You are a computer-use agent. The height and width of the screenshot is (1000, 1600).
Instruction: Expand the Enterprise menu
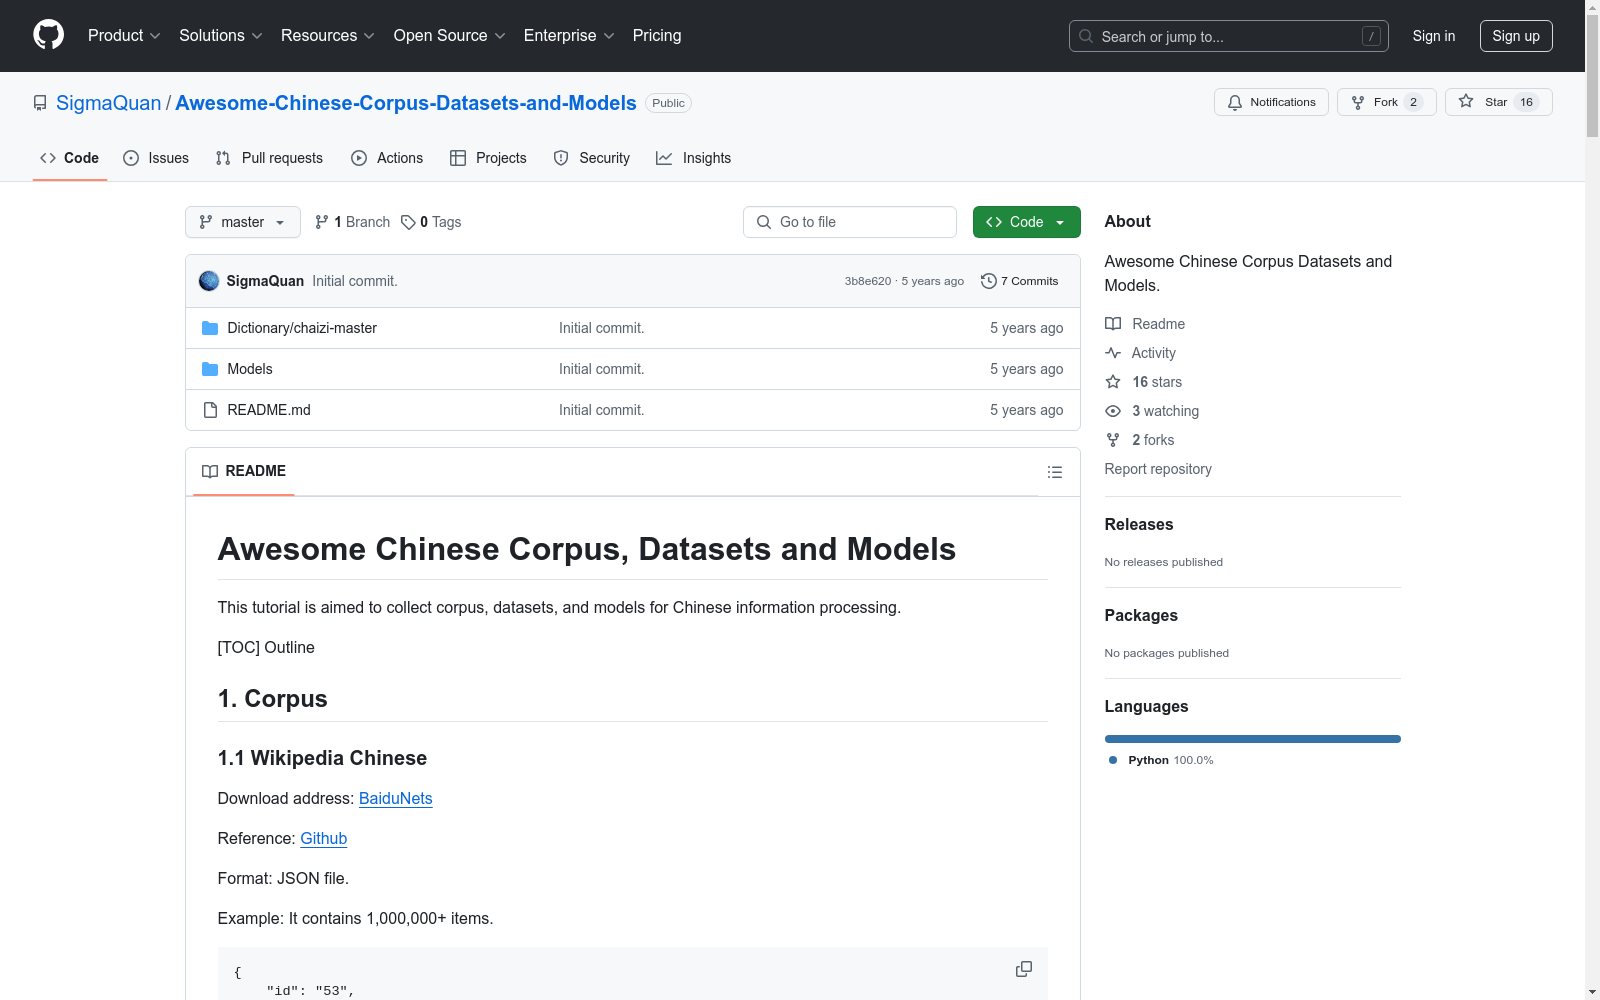(569, 36)
